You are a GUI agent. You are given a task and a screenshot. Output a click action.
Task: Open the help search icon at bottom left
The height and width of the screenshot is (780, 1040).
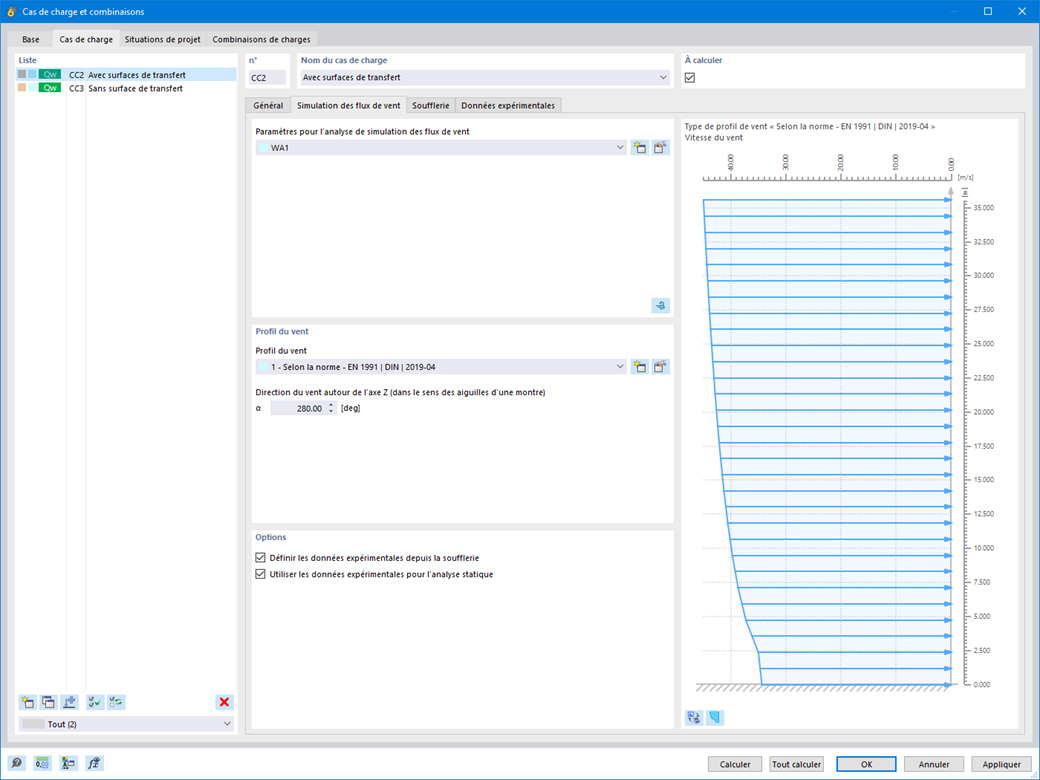[x=17, y=763]
